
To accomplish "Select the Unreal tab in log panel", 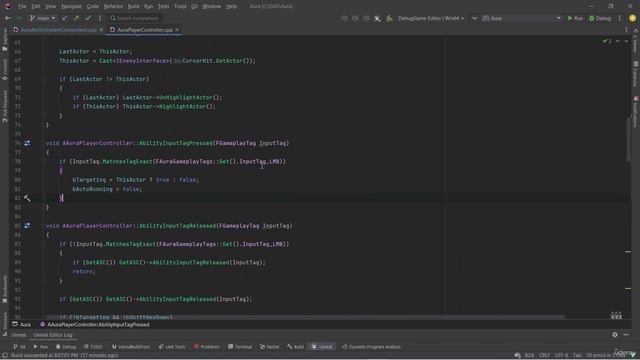I will pos(18,335).
